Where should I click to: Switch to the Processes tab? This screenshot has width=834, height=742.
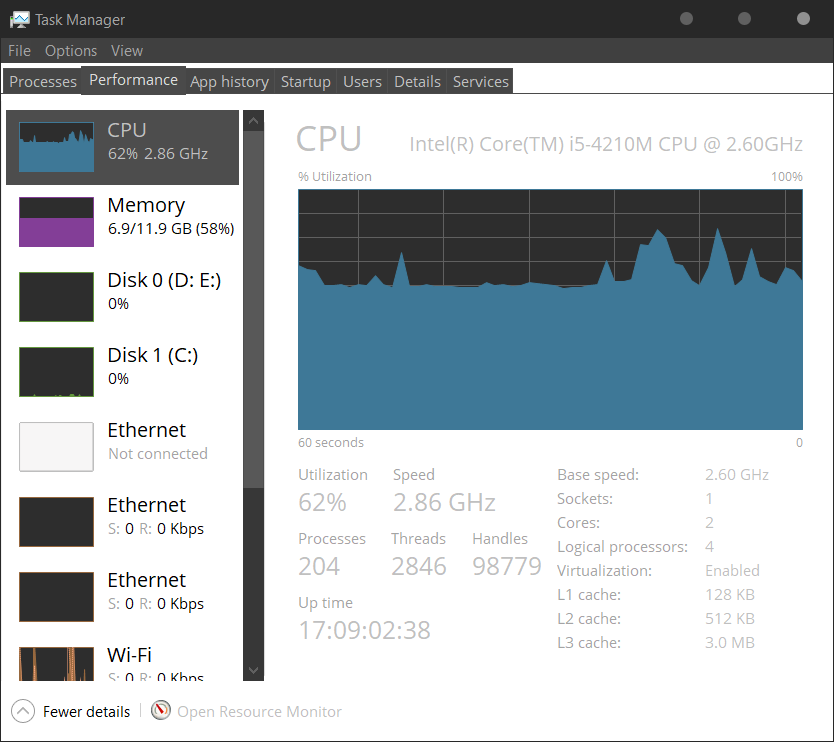[43, 81]
